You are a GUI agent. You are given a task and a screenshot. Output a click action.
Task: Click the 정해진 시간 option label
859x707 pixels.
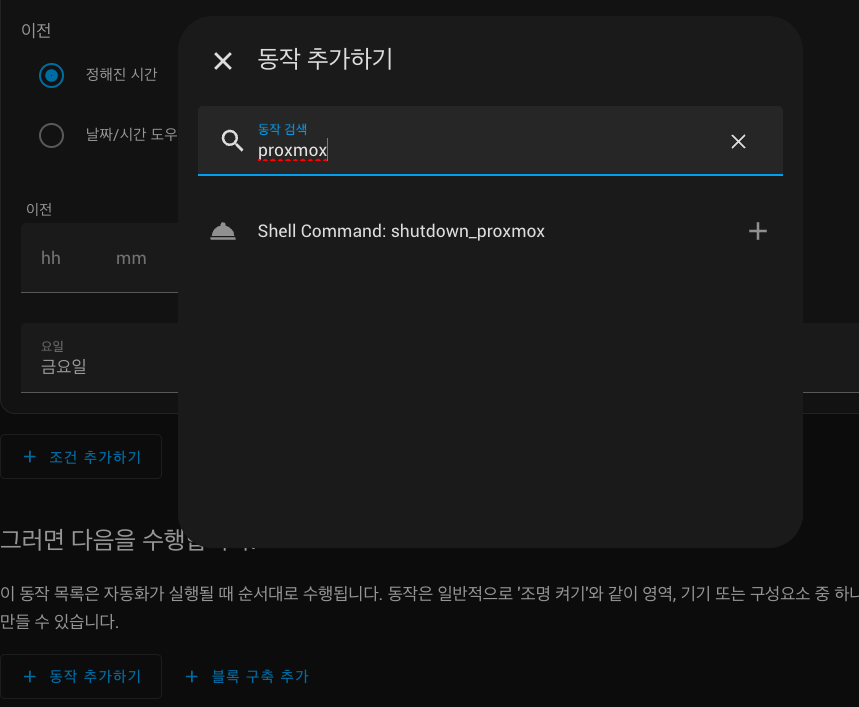point(121,75)
